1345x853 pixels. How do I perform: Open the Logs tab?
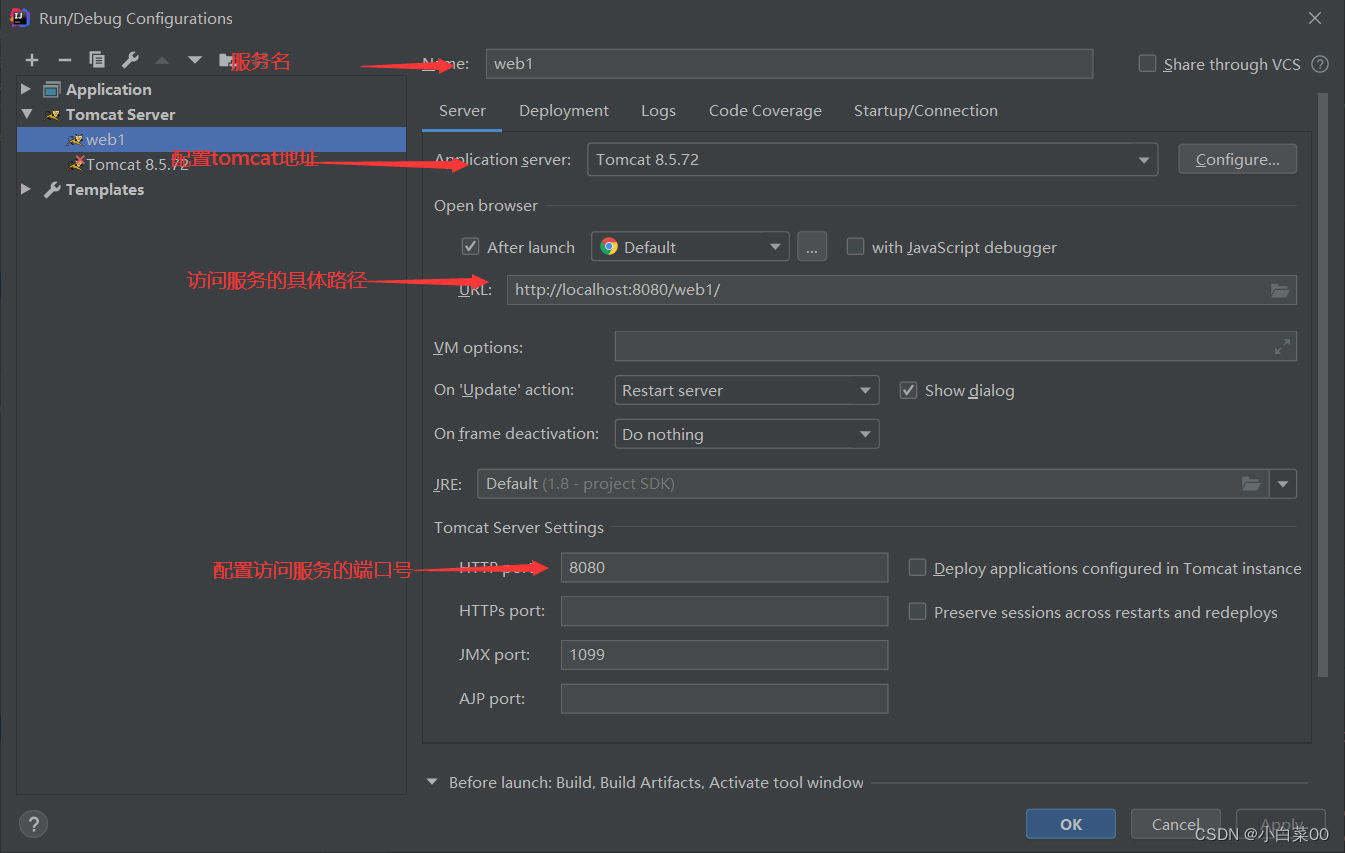point(658,111)
